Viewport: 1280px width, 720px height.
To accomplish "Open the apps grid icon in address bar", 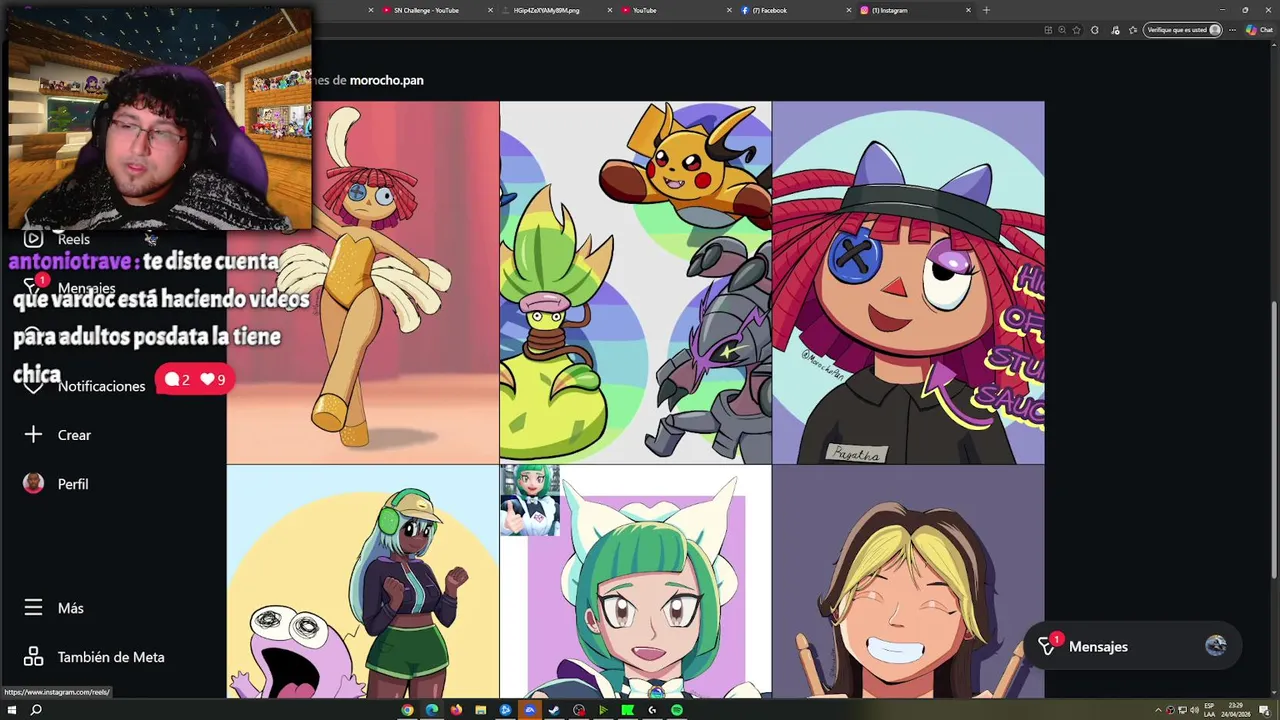I will pyautogui.click(x=1048, y=30).
